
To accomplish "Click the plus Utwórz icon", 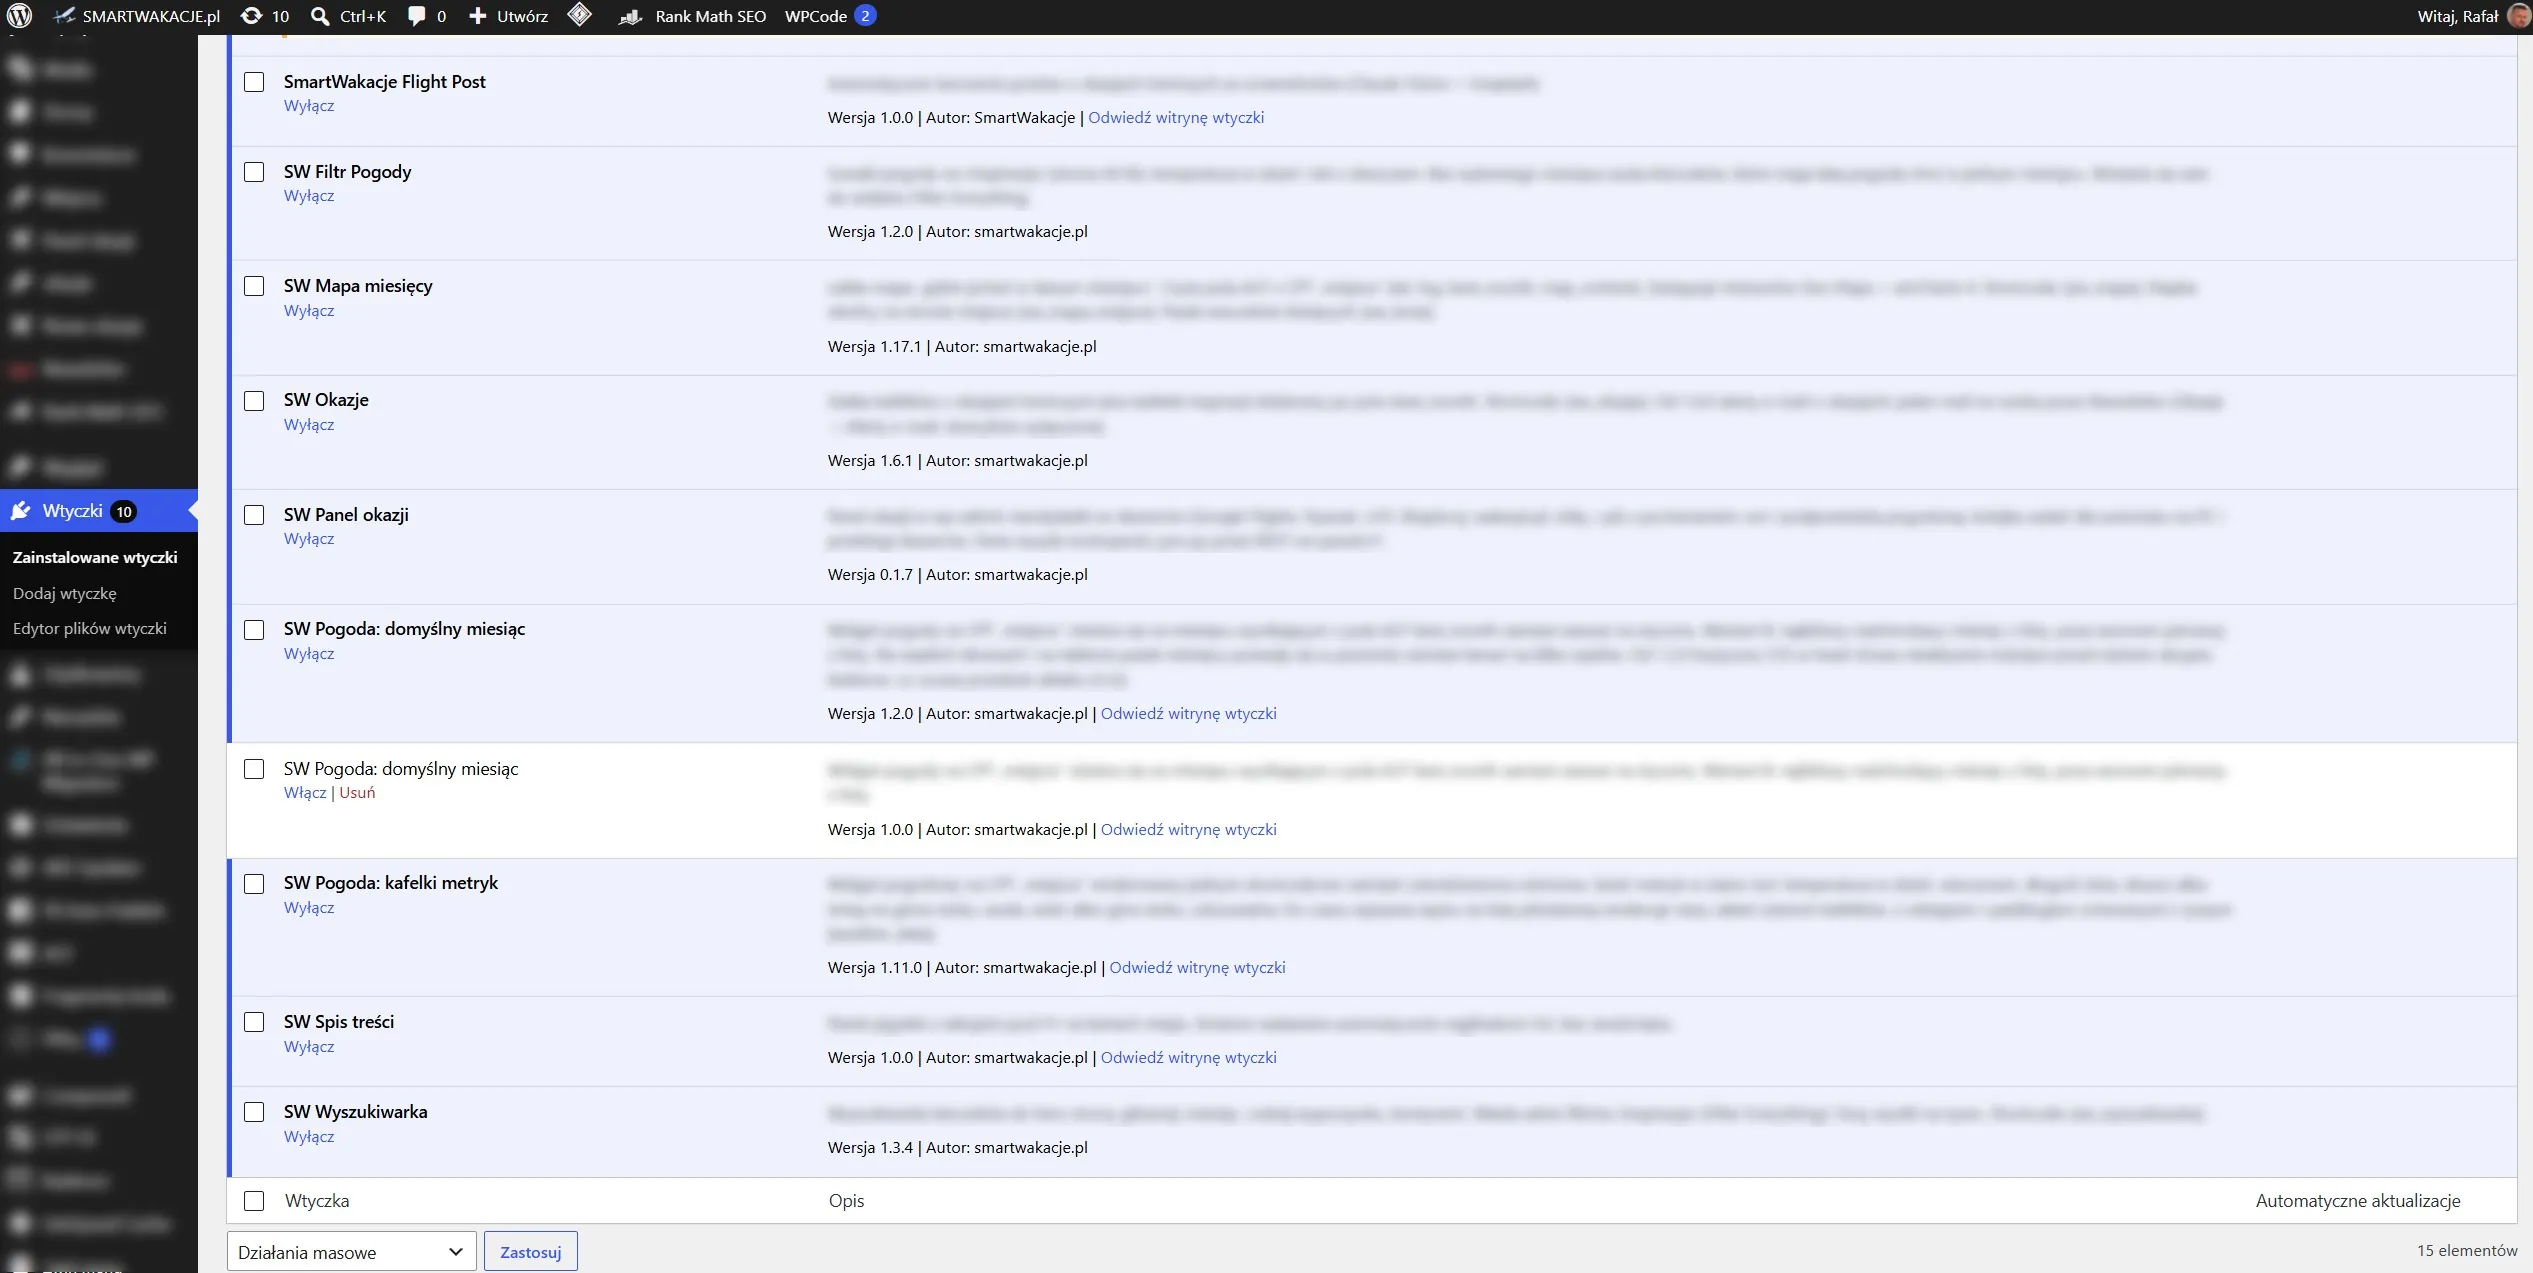I will pos(478,16).
